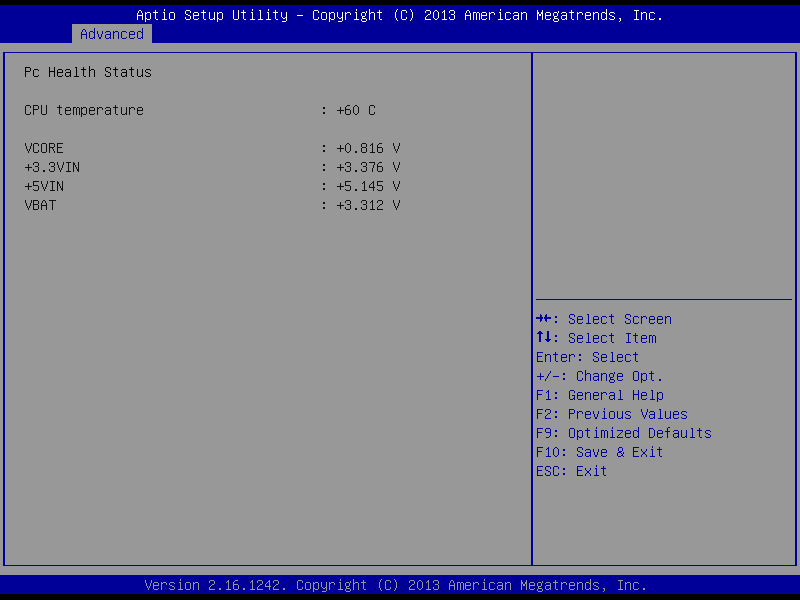The height and width of the screenshot is (600, 800).
Task: Choose F2: Previous Values
Action: tap(611, 414)
